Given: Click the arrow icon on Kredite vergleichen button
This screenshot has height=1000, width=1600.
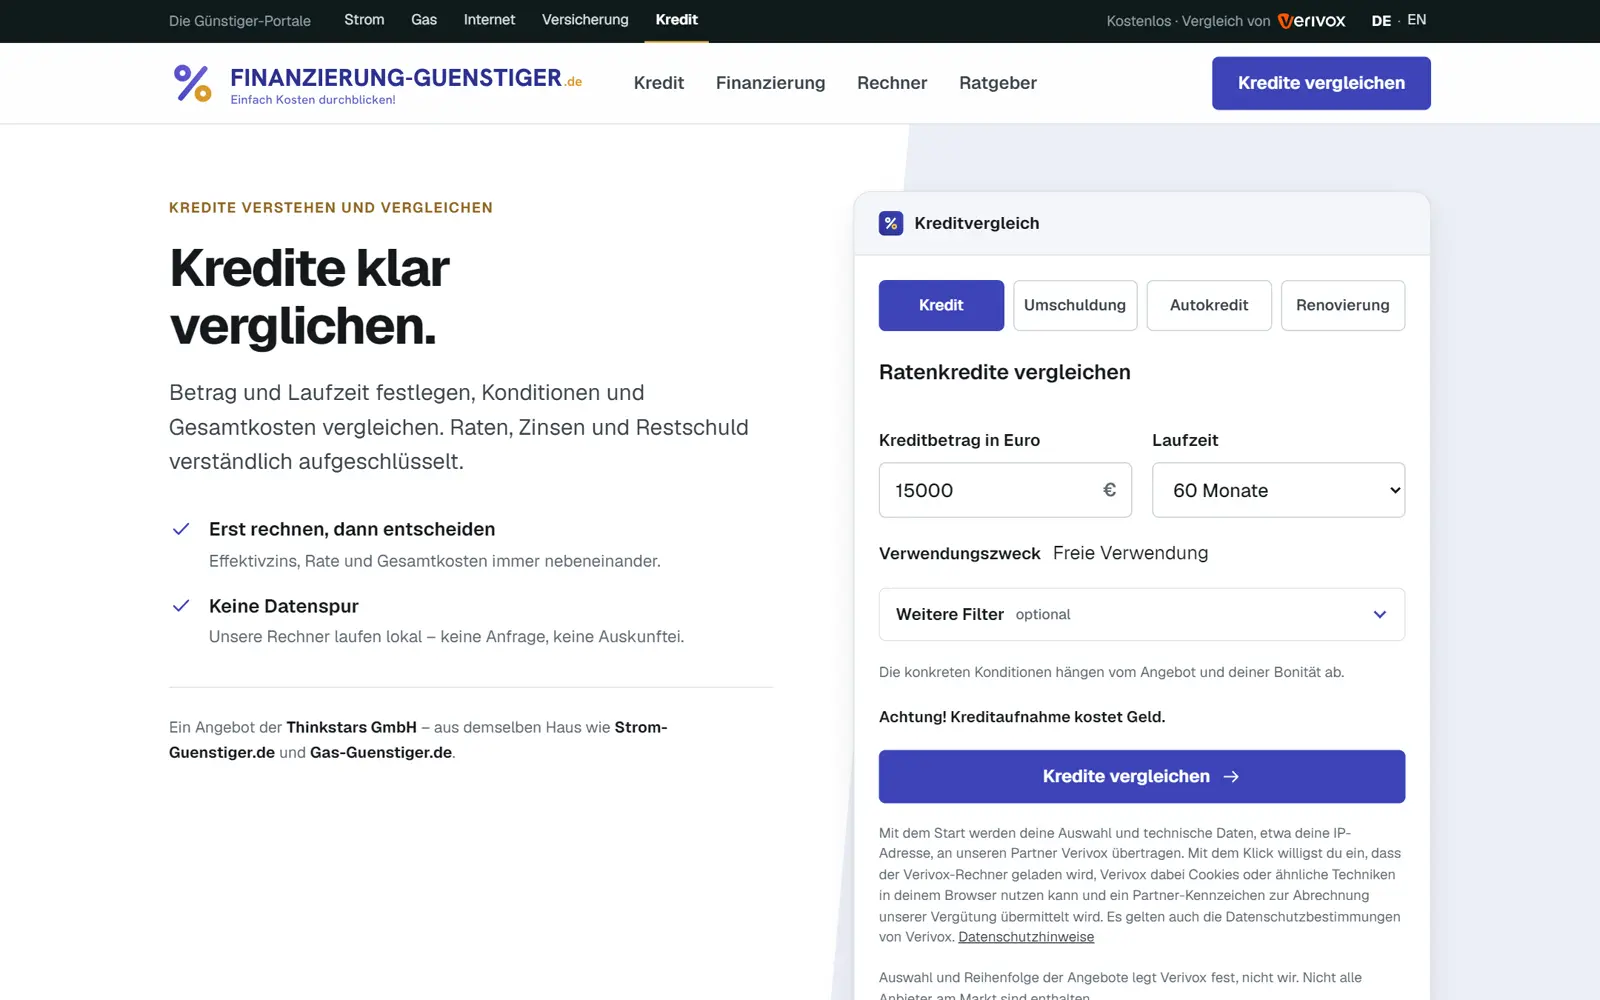Looking at the screenshot, I should coord(1231,776).
